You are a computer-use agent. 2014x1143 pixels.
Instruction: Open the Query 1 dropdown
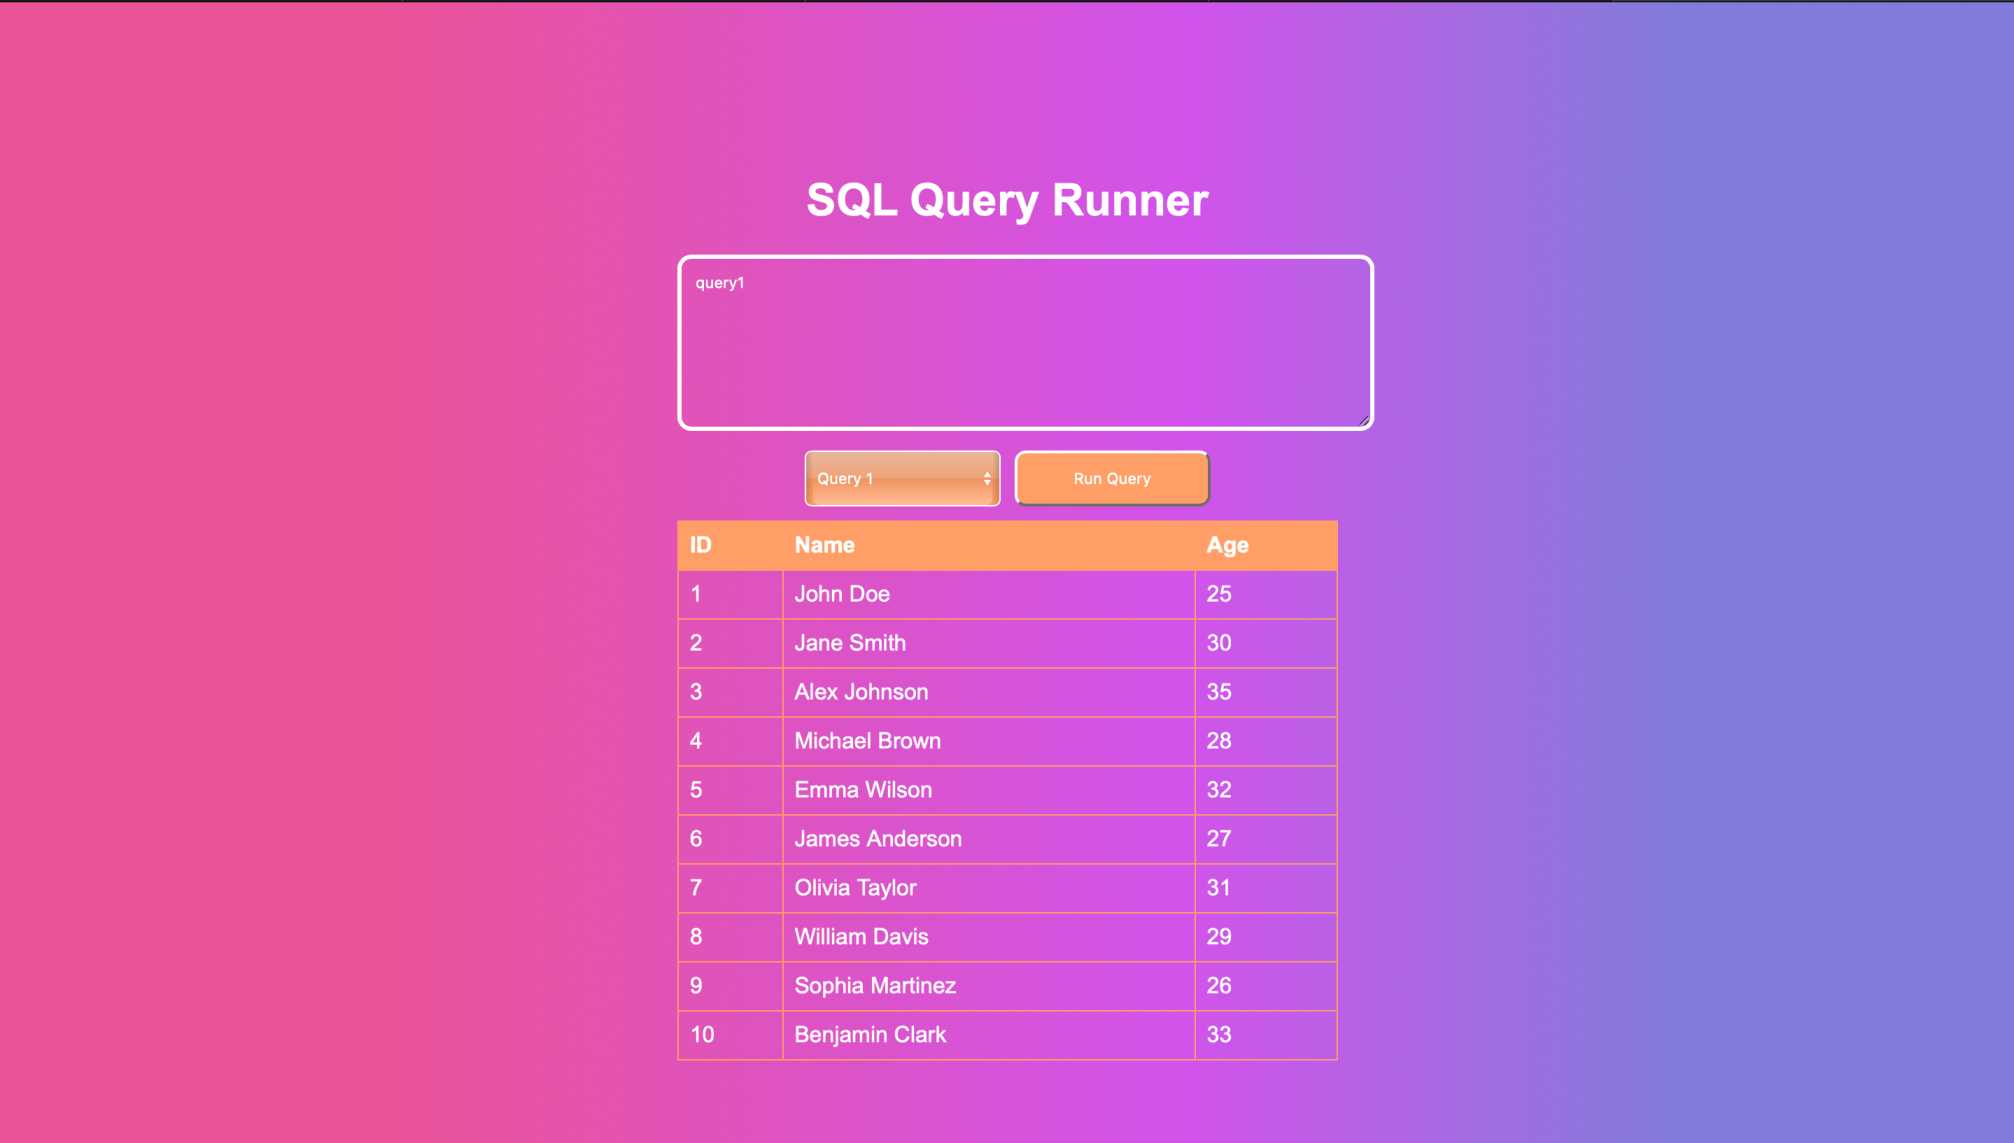point(902,478)
